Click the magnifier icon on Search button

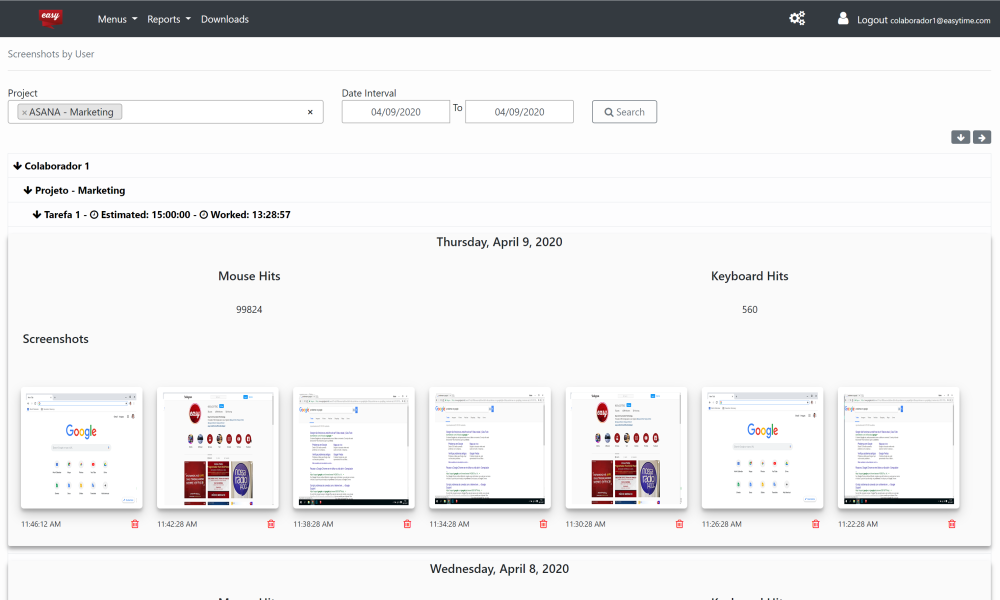tap(608, 111)
